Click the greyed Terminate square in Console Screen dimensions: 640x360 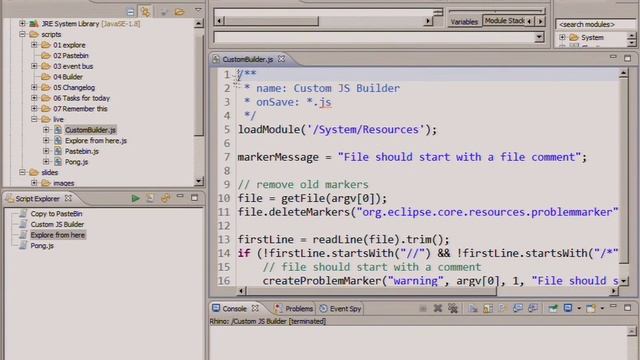[423, 308]
